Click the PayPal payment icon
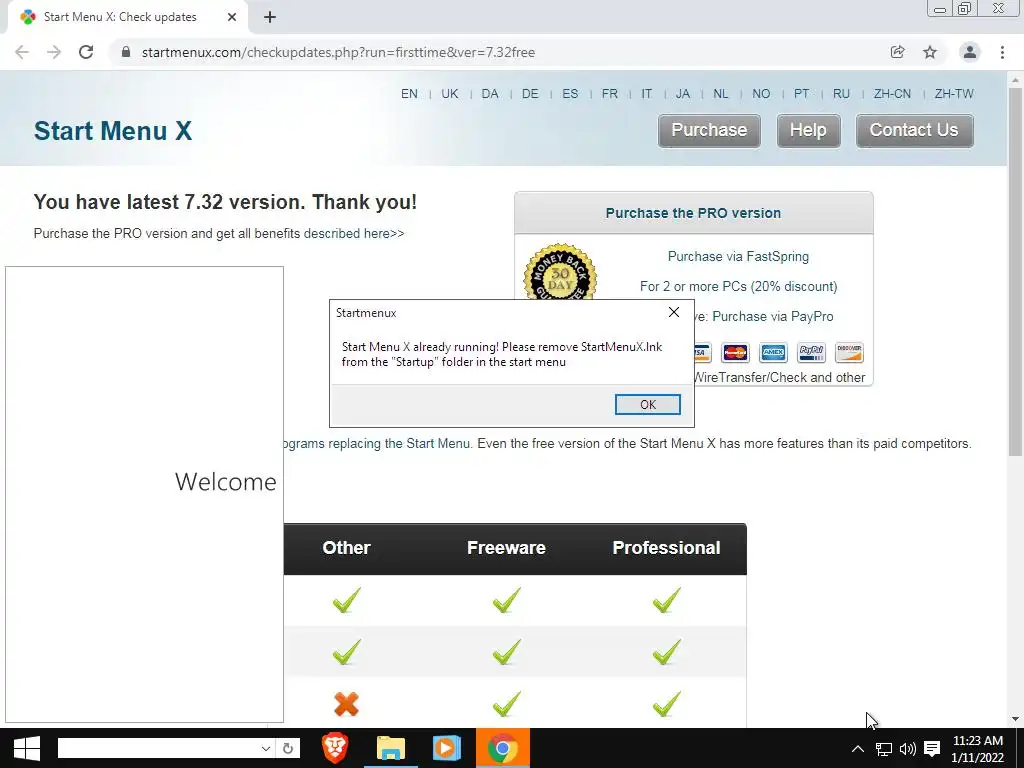The width and height of the screenshot is (1024, 768). [811, 353]
